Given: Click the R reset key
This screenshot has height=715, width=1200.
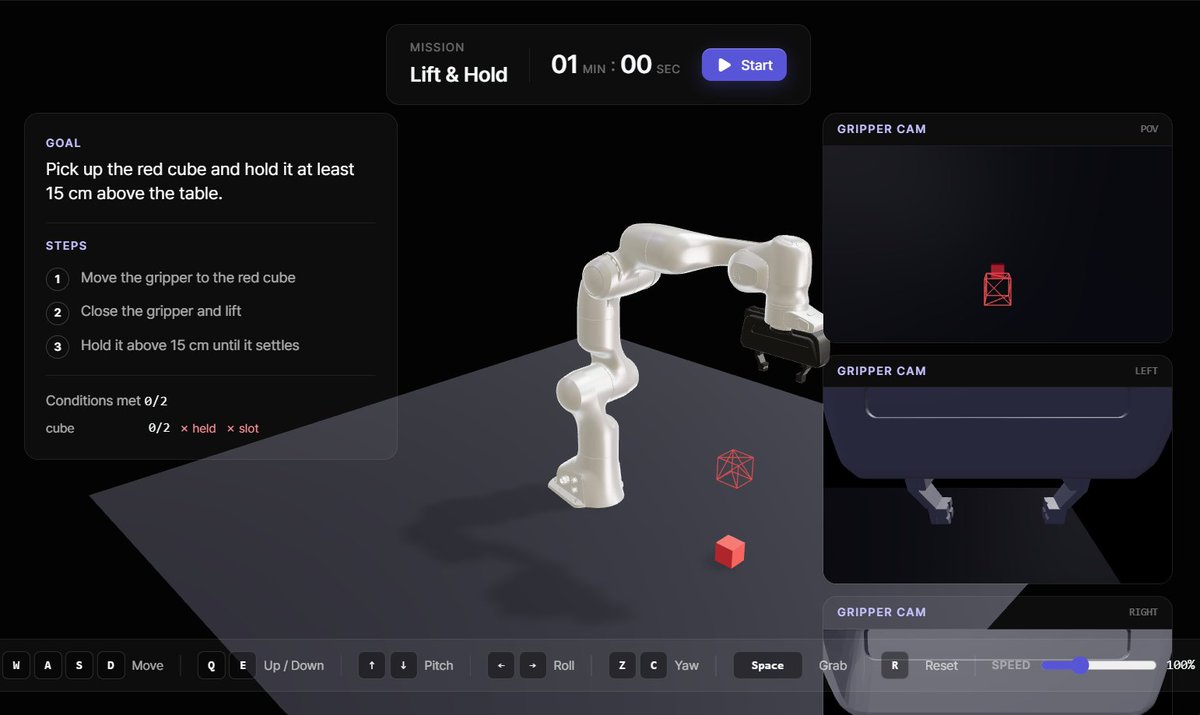Looking at the screenshot, I should point(895,665).
